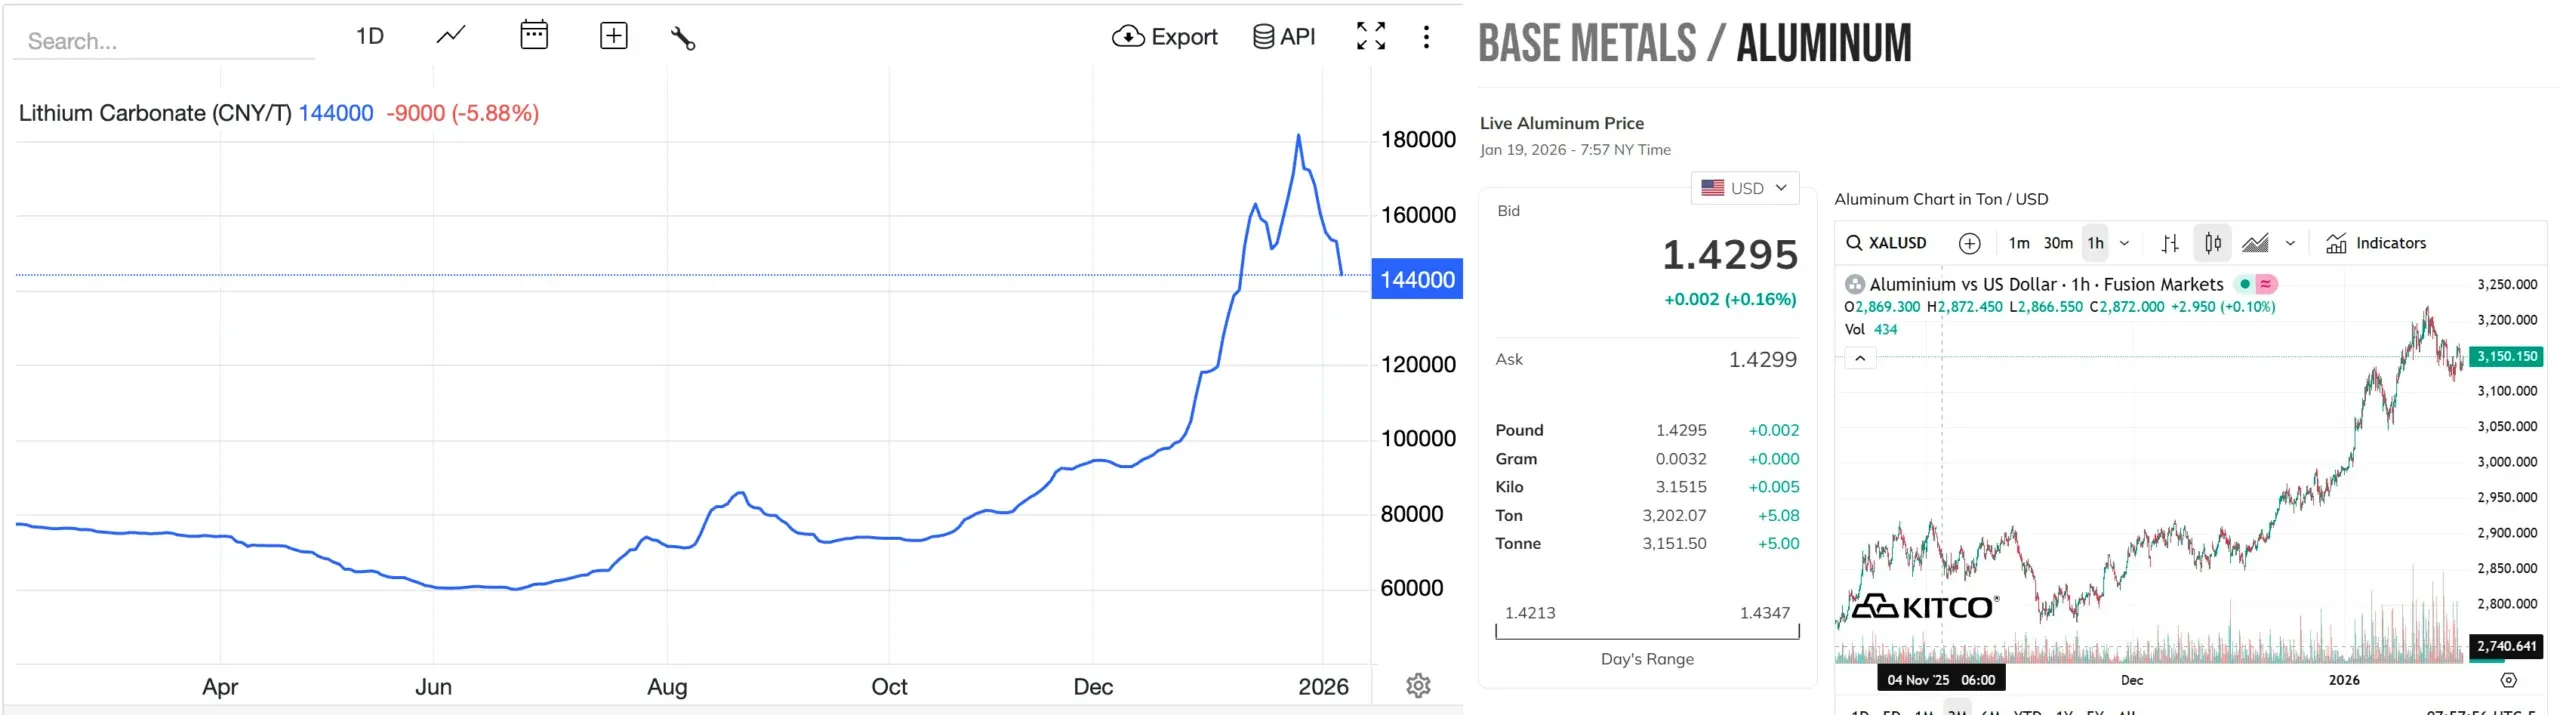The width and height of the screenshot is (2560, 715).
Task: Select the 30m timeframe
Action: click(2058, 243)
